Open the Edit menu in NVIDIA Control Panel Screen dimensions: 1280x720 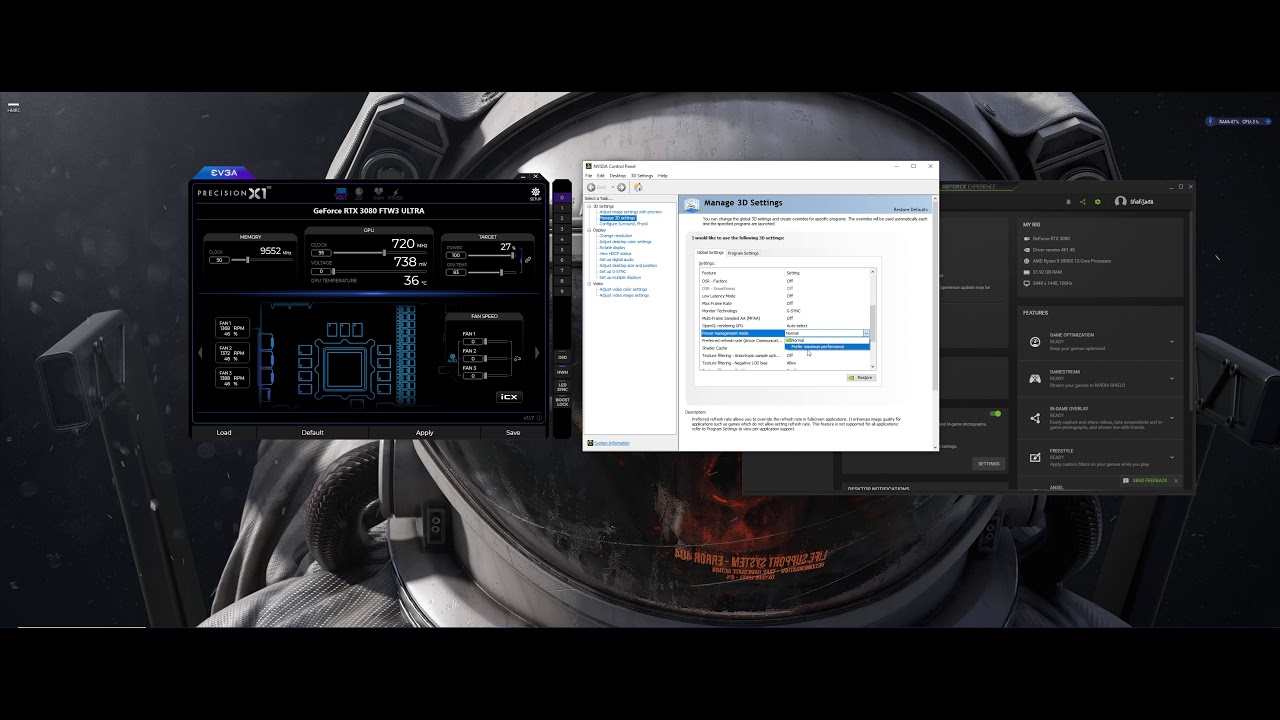pos(601,176)
